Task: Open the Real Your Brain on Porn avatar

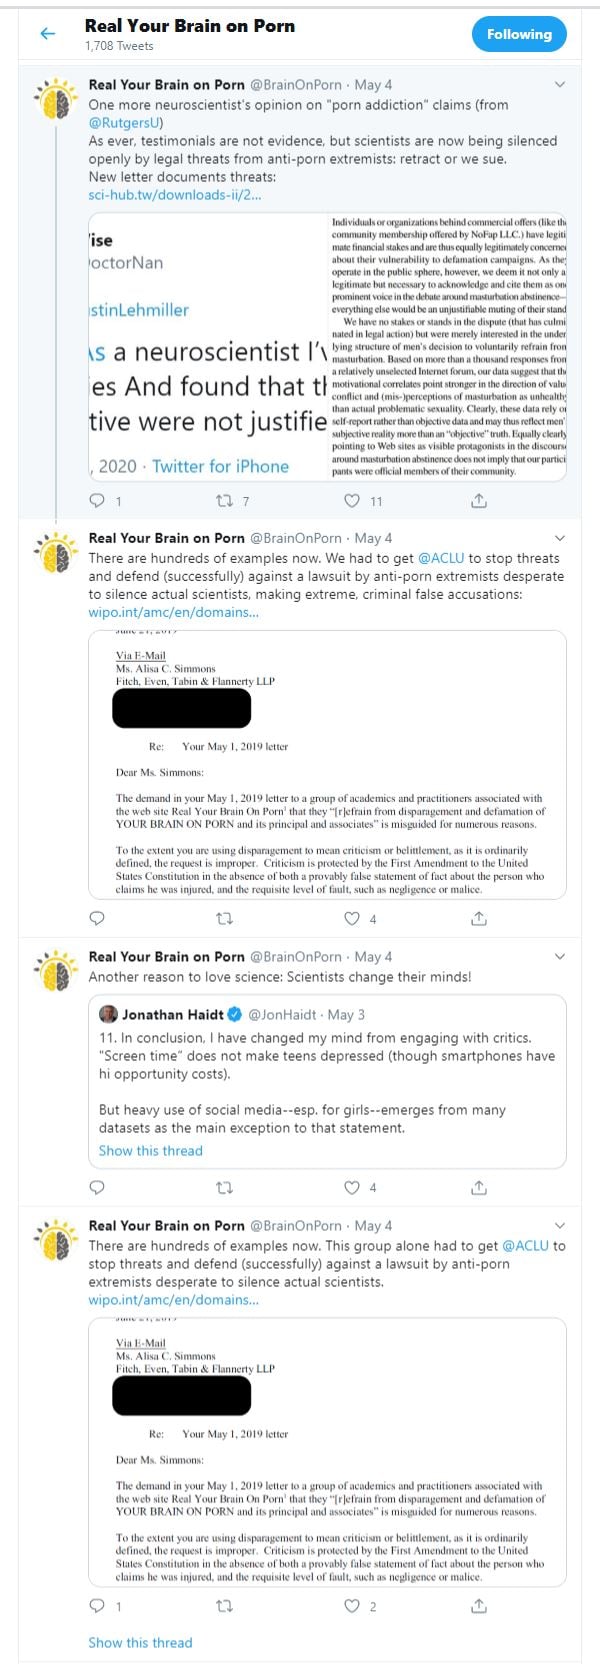Action: point(56,100)
